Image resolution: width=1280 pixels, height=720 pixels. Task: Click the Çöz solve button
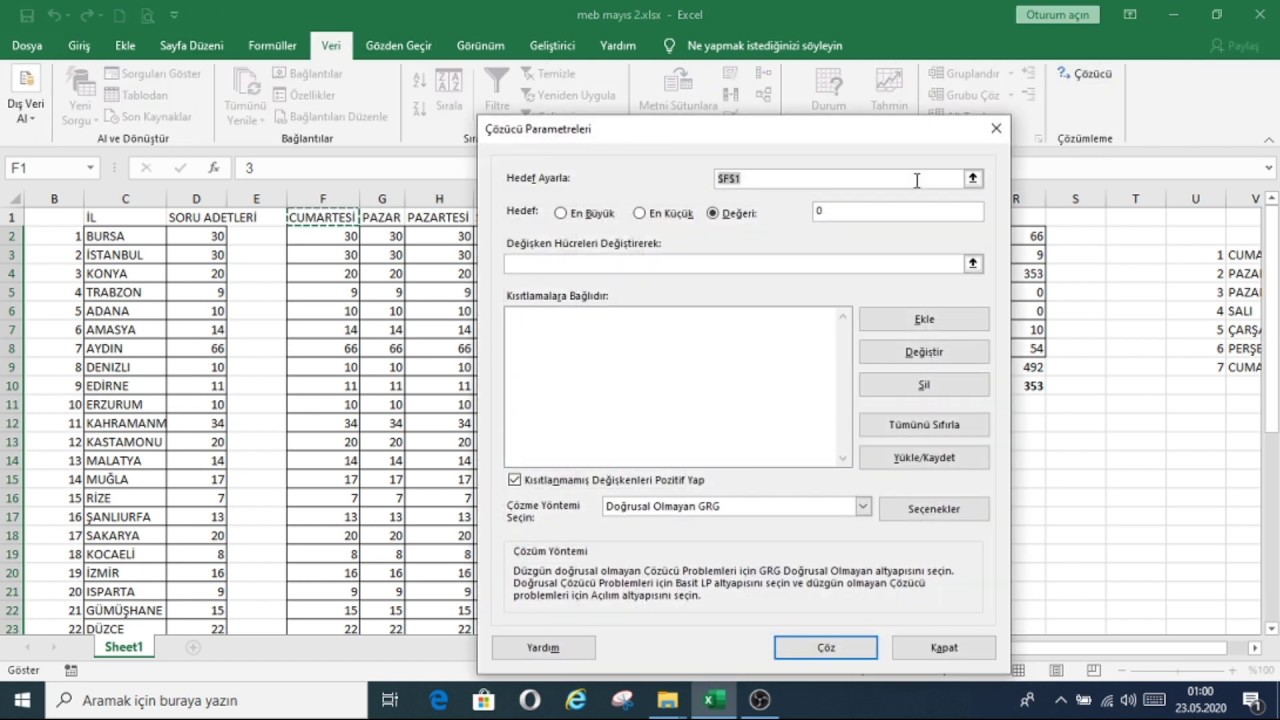click(826, 647)
